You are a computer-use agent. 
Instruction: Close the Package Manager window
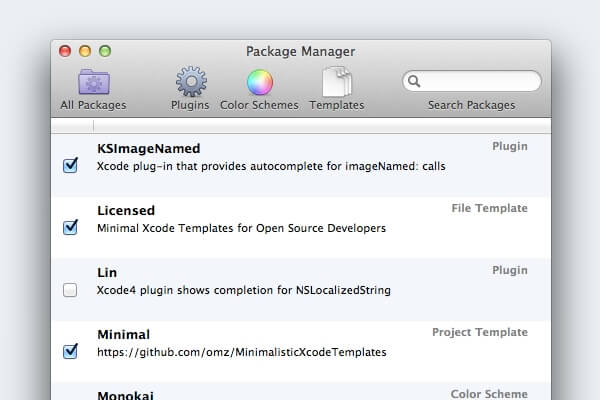pyautogui.click(x=66, y=51)
